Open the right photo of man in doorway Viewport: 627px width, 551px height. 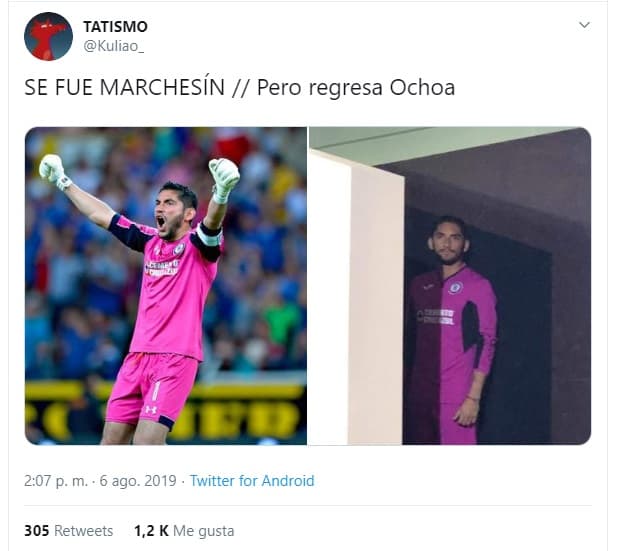pos(450,285)
